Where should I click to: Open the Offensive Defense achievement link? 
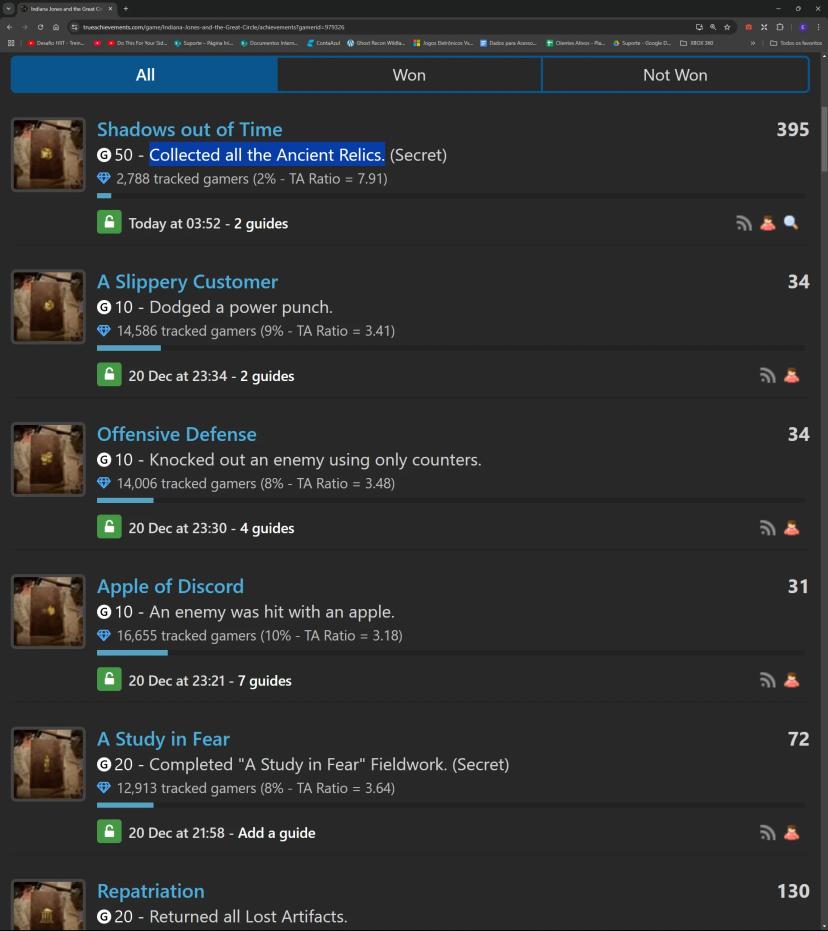click(176, 434)
